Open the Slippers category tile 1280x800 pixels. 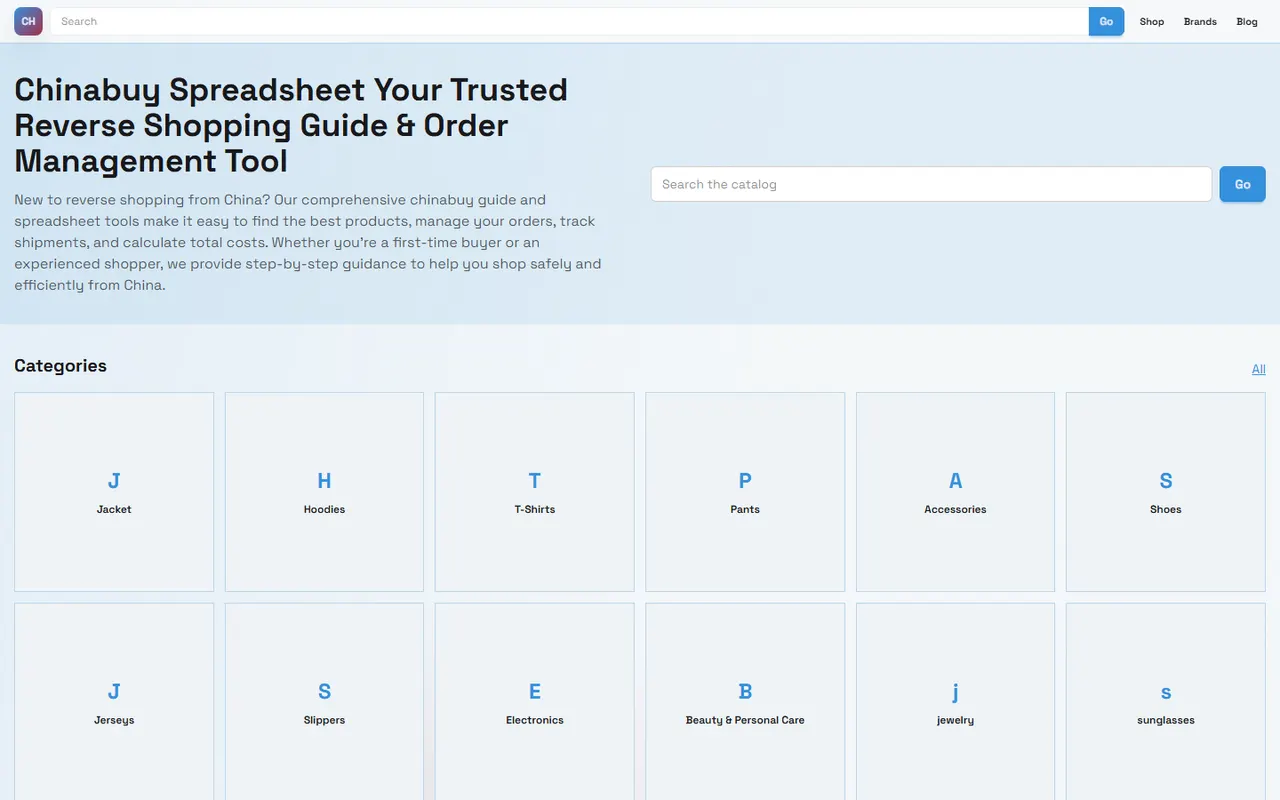[324, 701]
